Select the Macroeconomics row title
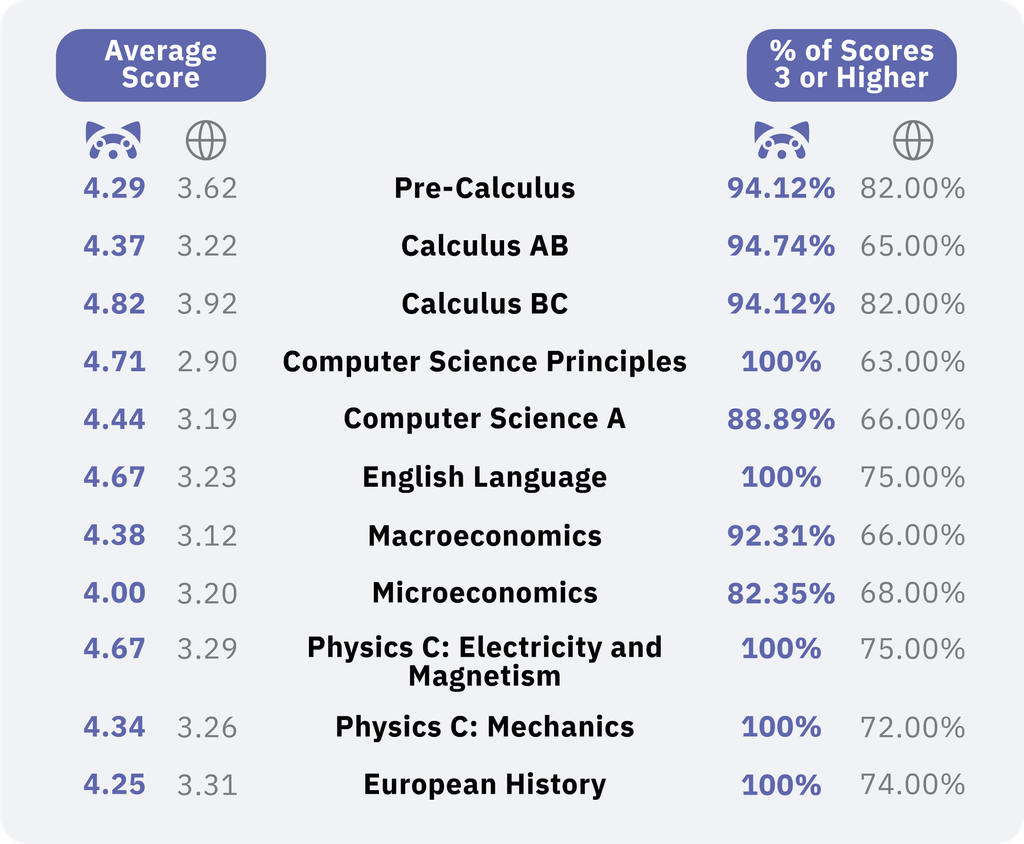 pos(485,536)
